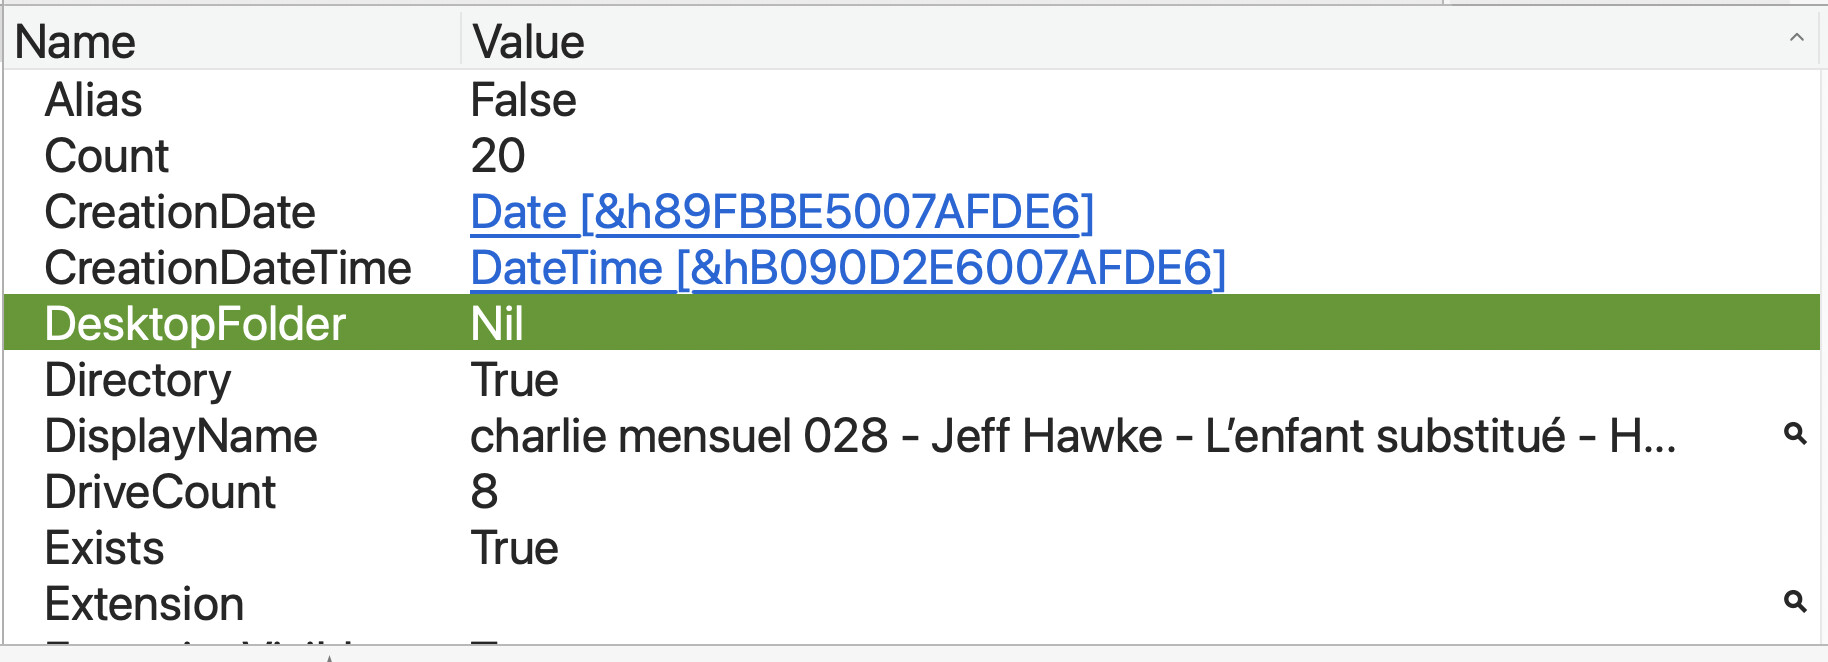The image size is (1828, 662).
Task: Select the Extension property name
Action: click(144, 604)
